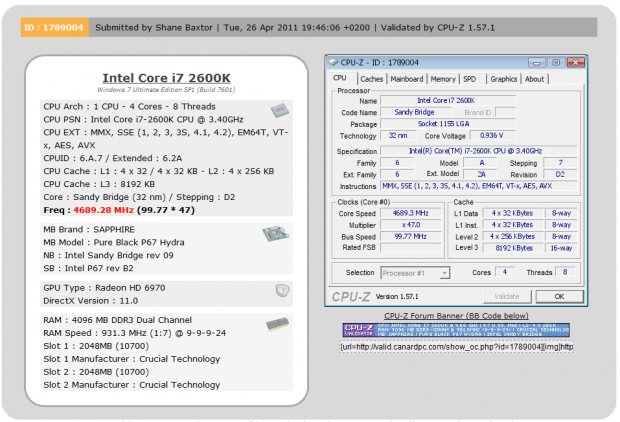Click the 16-way cache associativity value
Screen dimensions: 620x422
point(561,248)
